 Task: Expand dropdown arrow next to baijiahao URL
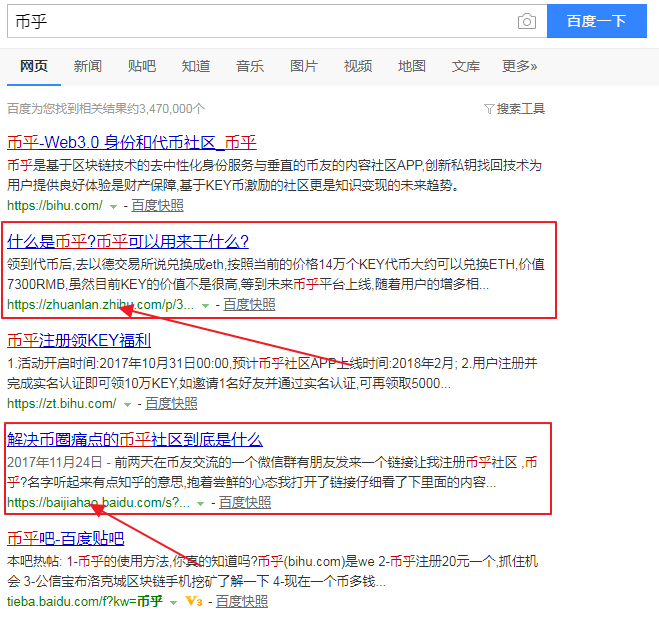[201, 503]
